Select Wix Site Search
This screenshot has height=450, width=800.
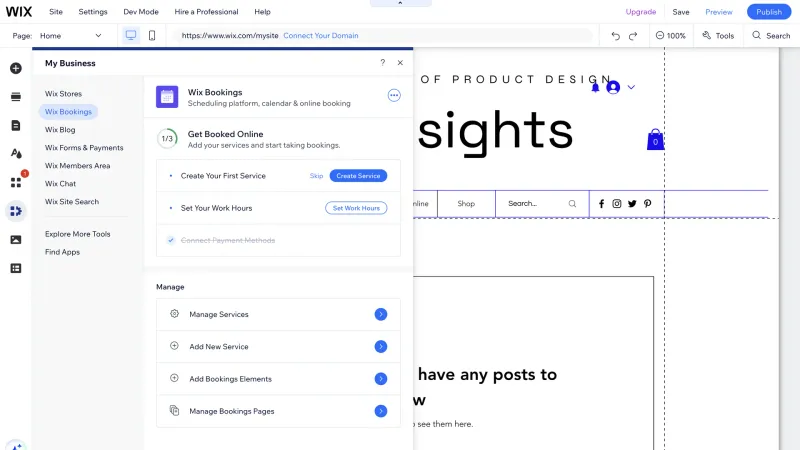click(72, 202)
